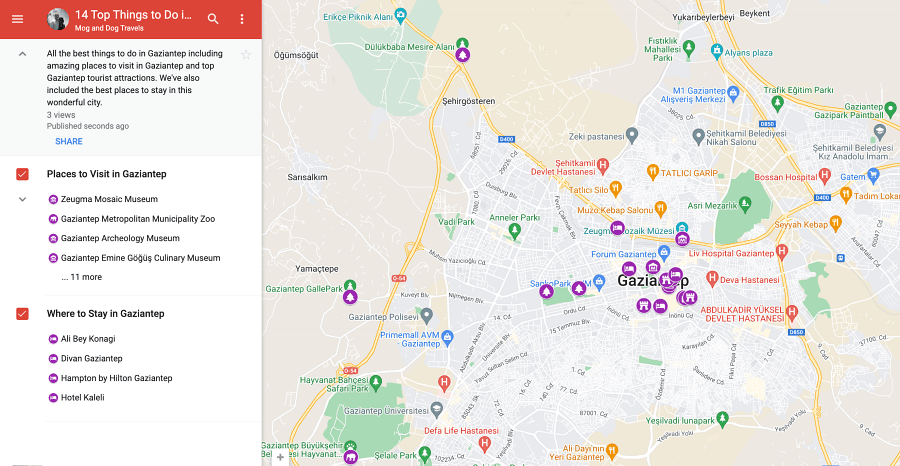Image resolution: width=900 pixels, height=466 pixels.
Task: Collapse the map description chevron
Action: click(x=22, y=54)
